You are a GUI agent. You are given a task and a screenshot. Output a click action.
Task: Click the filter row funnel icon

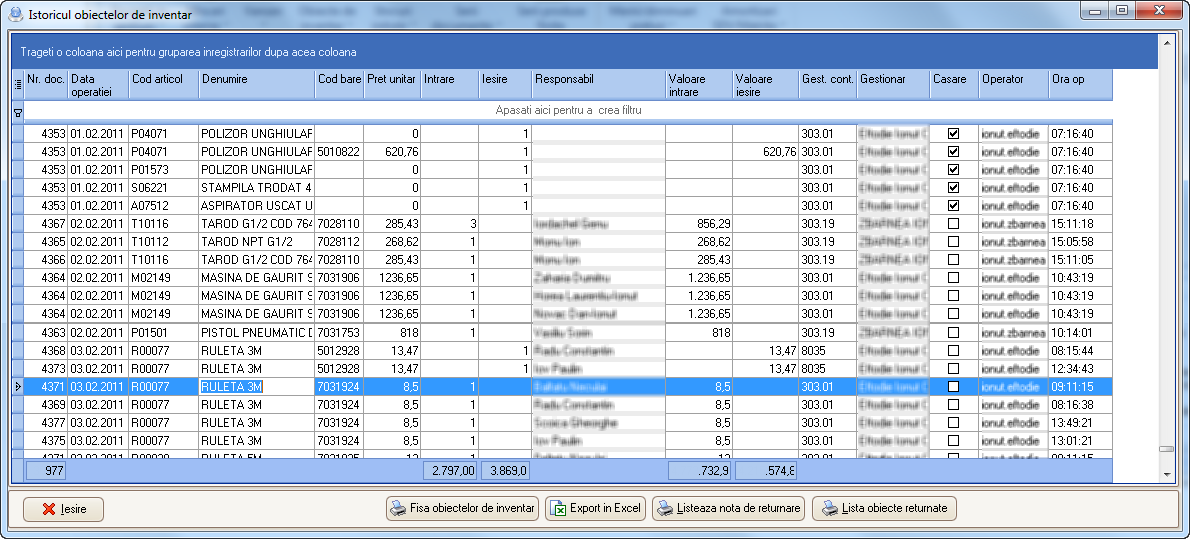[x=17, y=113]
